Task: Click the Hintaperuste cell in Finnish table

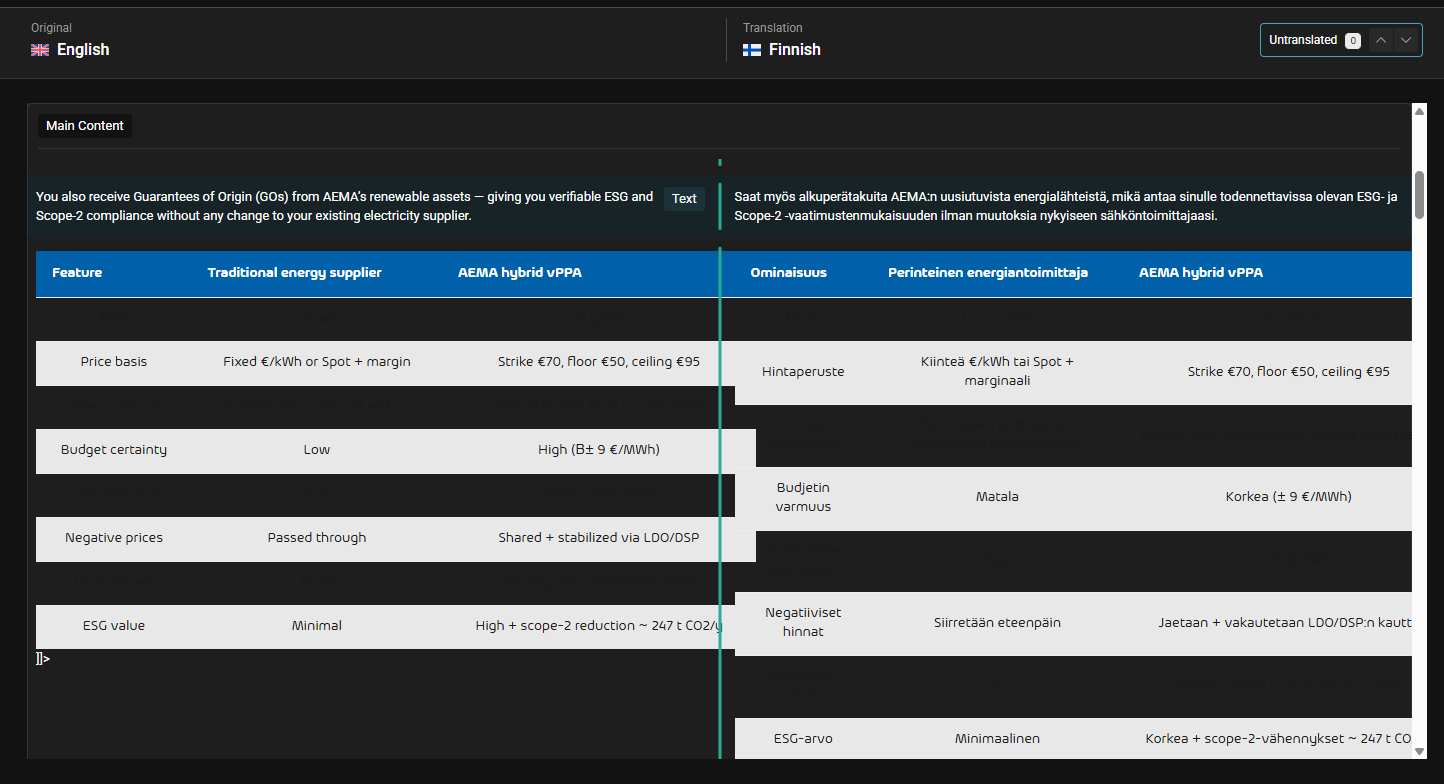Action: tap(803, 372)
